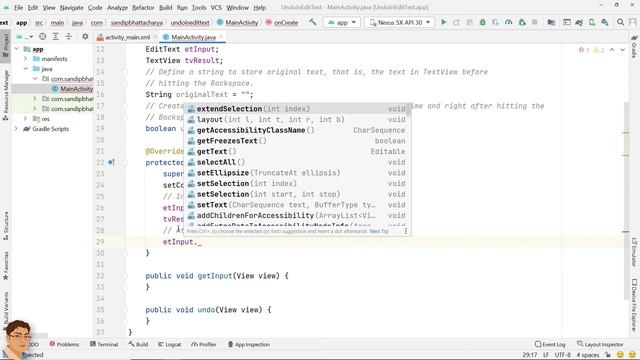The height and width of the screenshot is (360, 640).
Task: Open the Run Anything icon next to Sync
Action: click(567, 22)
